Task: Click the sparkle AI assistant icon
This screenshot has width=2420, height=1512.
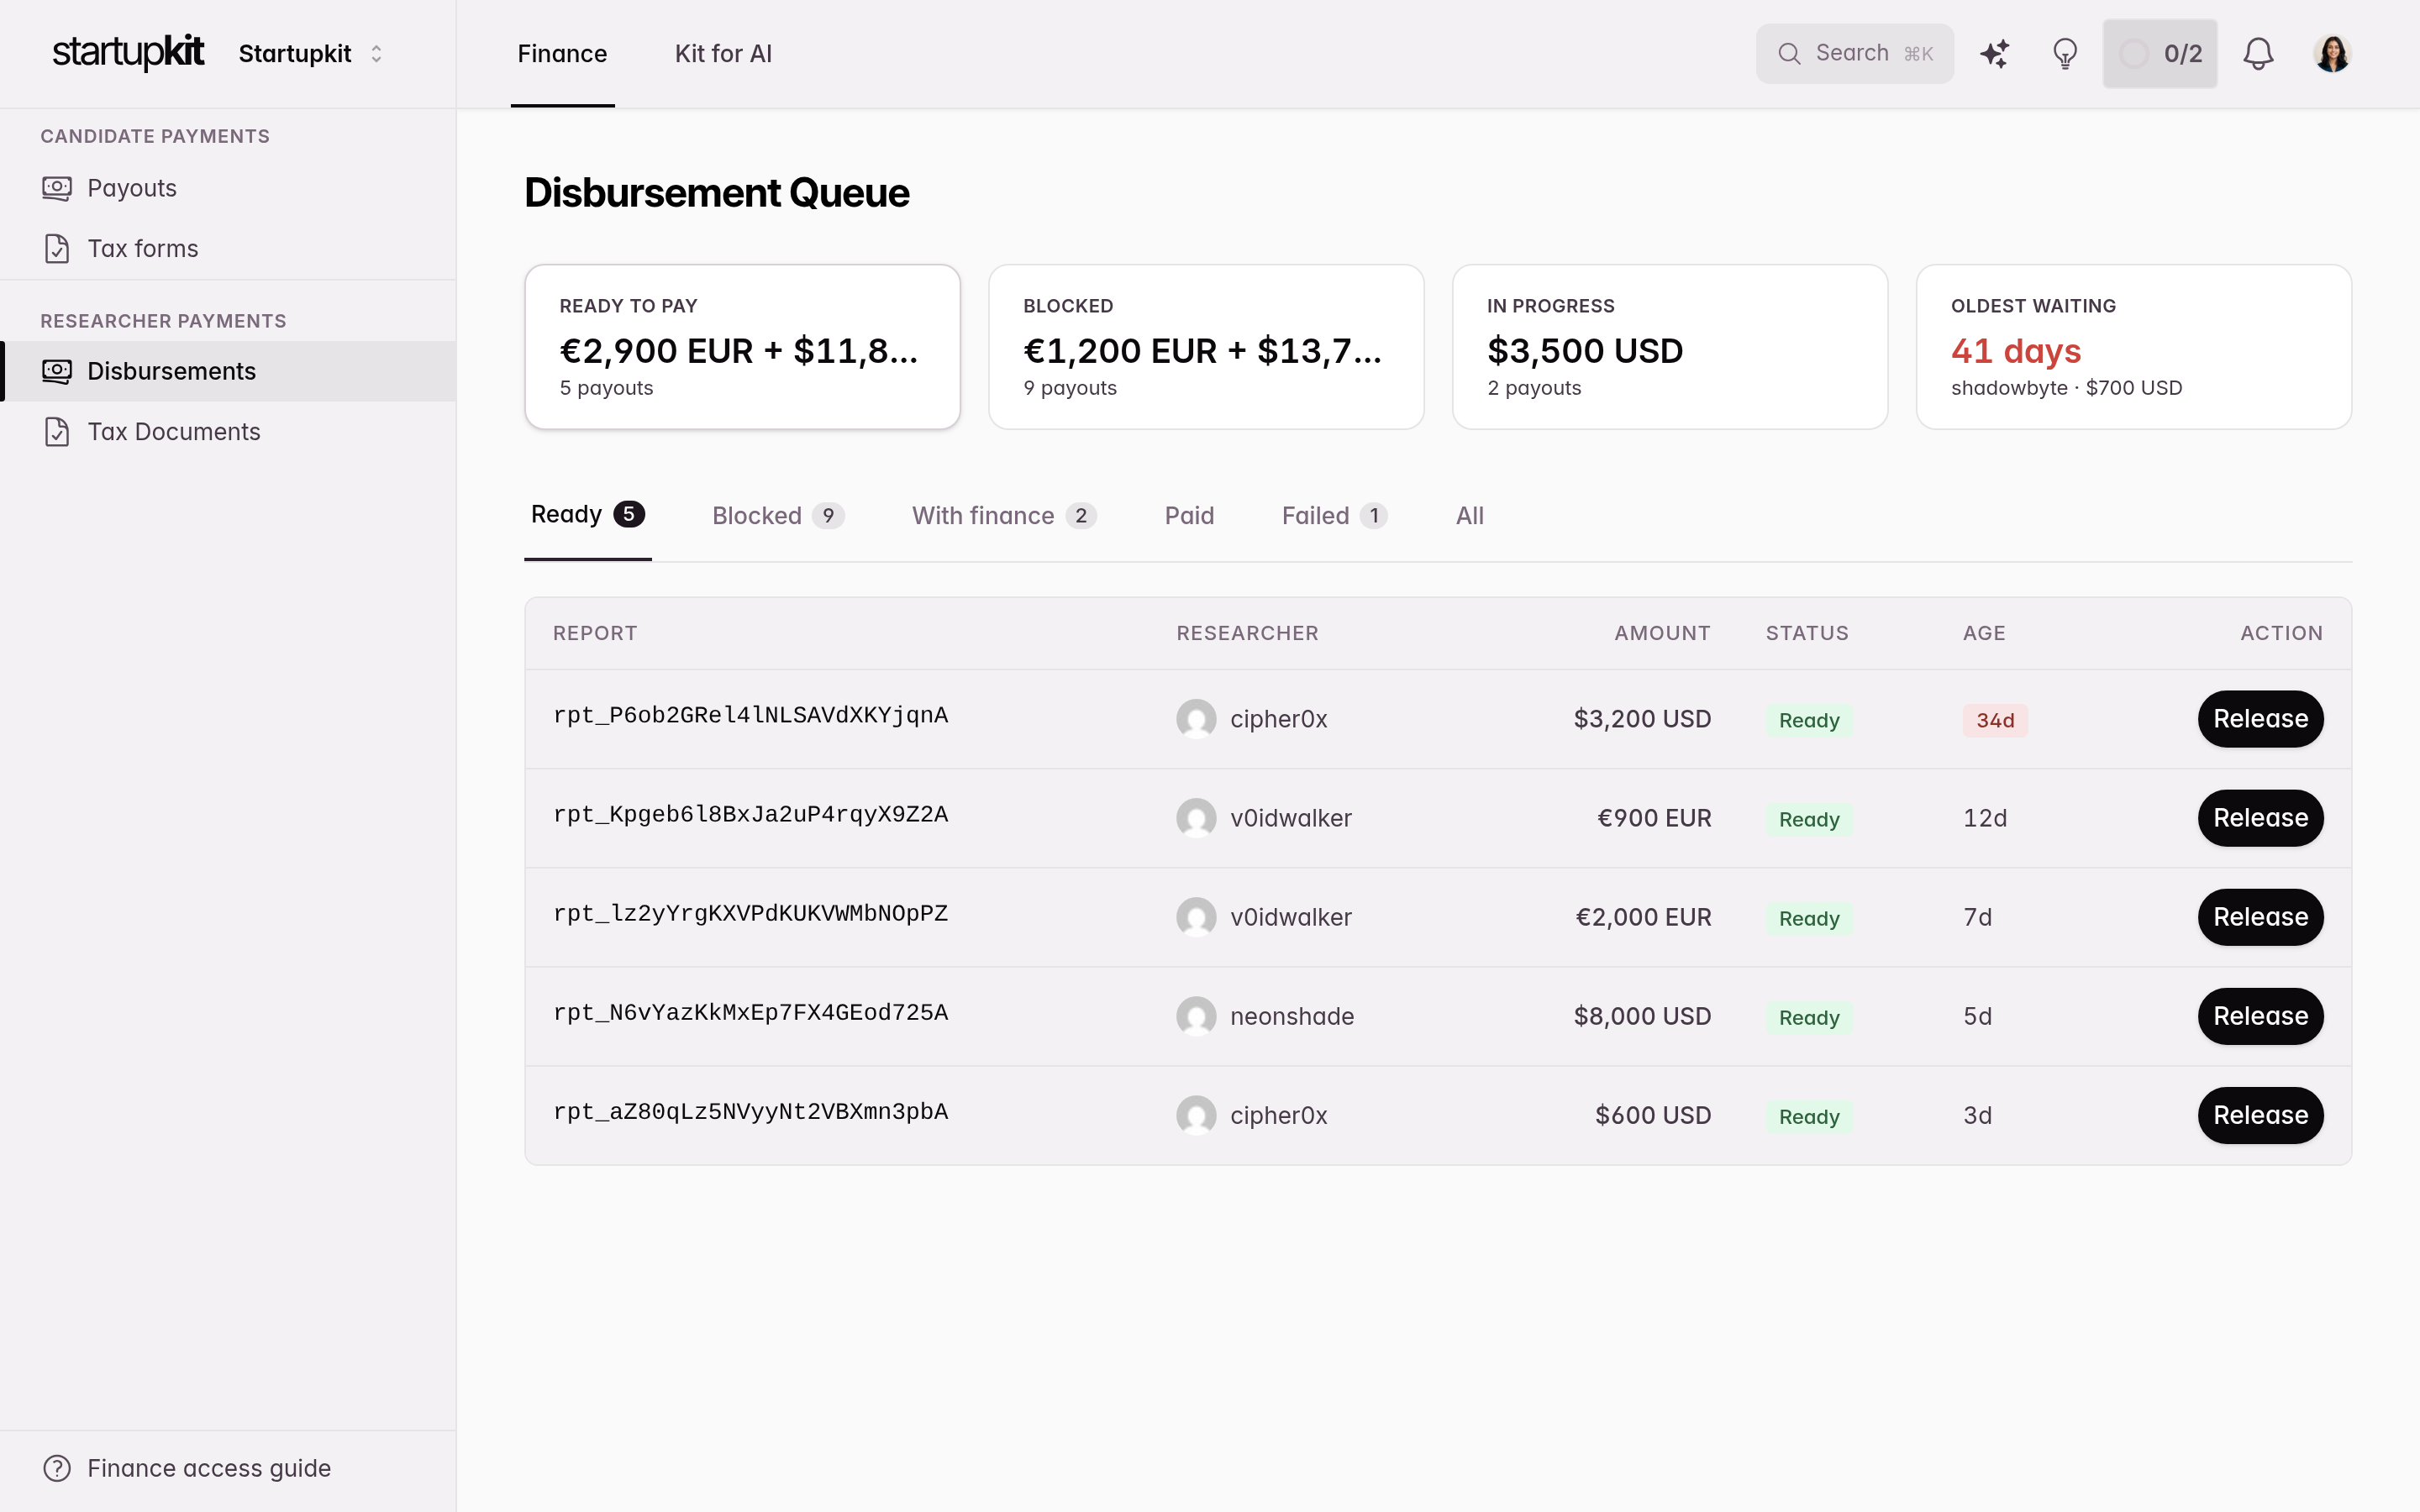Action: click(x=1994, y=53)
